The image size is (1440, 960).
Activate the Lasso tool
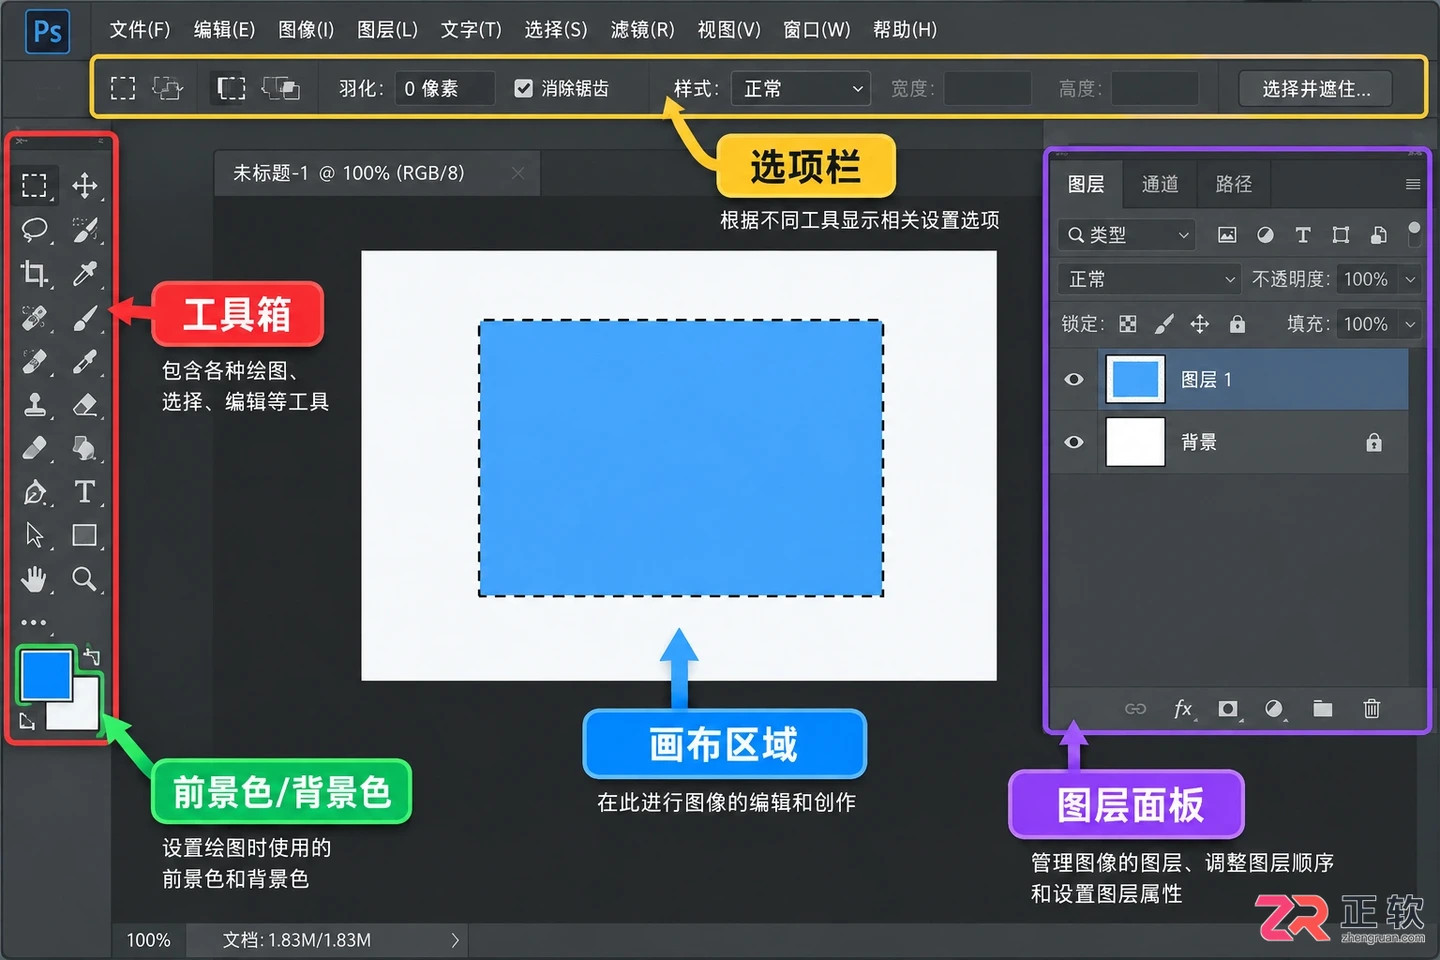(35, 229)
